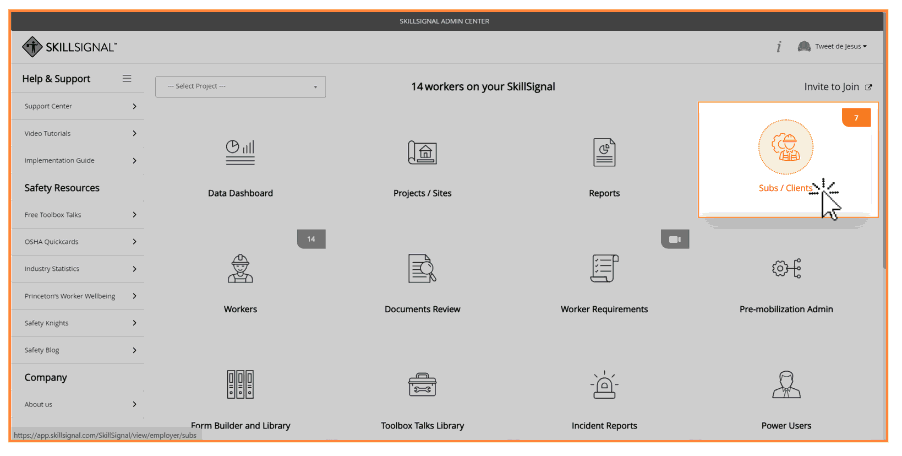Open the Incident Reports siren icon
The image size is (902, 456).
click(x=604, y=385)
